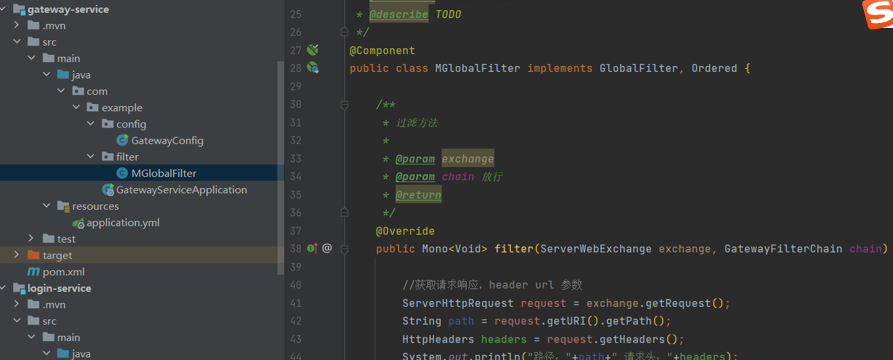Collapse src folder under login-service
This screenshot has width=893, height=360.
coord(17,321)
